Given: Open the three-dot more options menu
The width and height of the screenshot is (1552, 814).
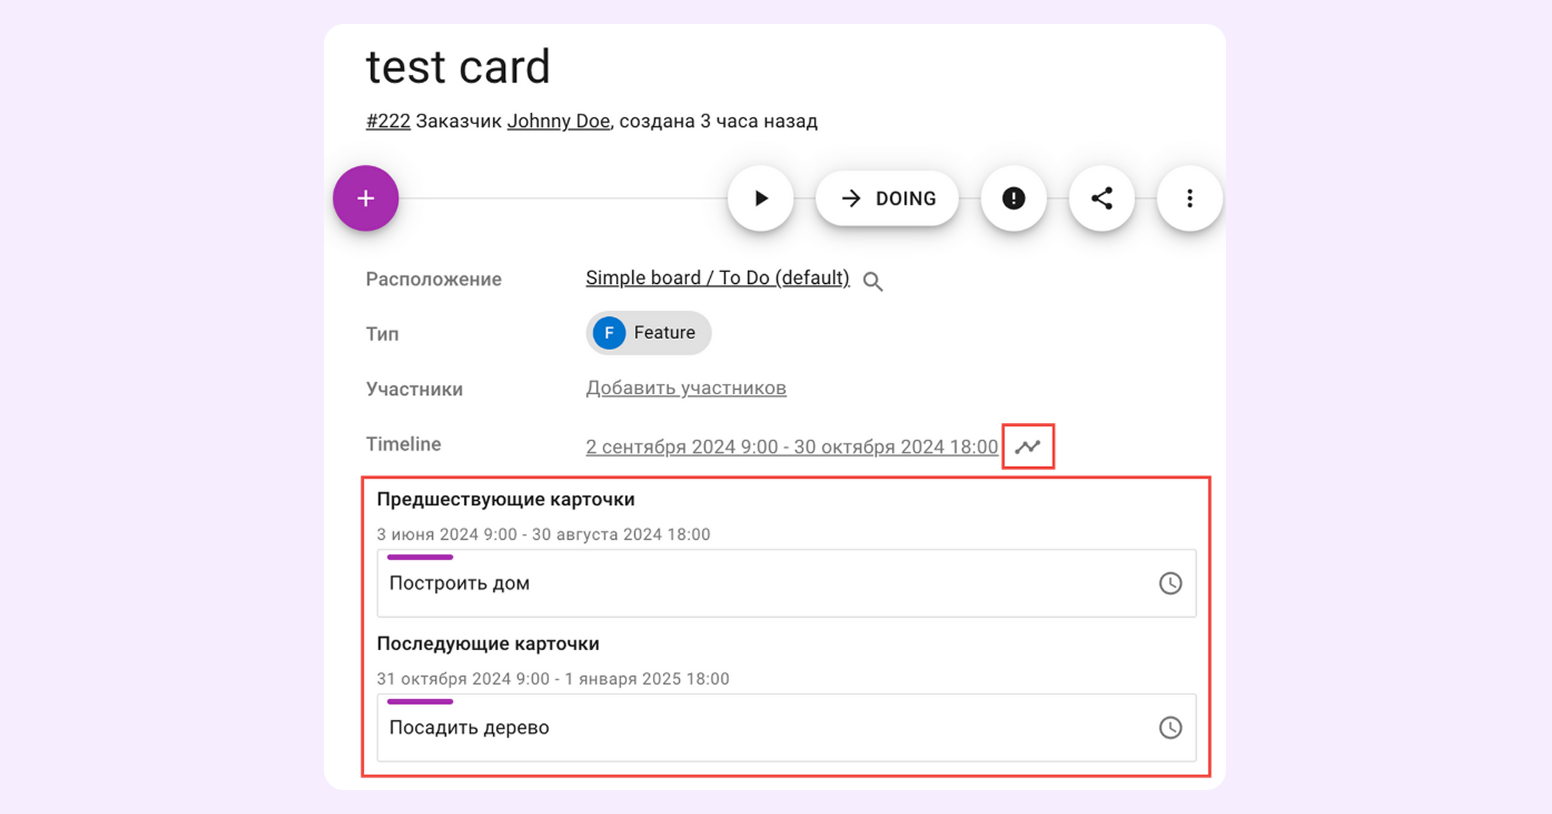Looking at the screenshot, I should click(1190, 198).
